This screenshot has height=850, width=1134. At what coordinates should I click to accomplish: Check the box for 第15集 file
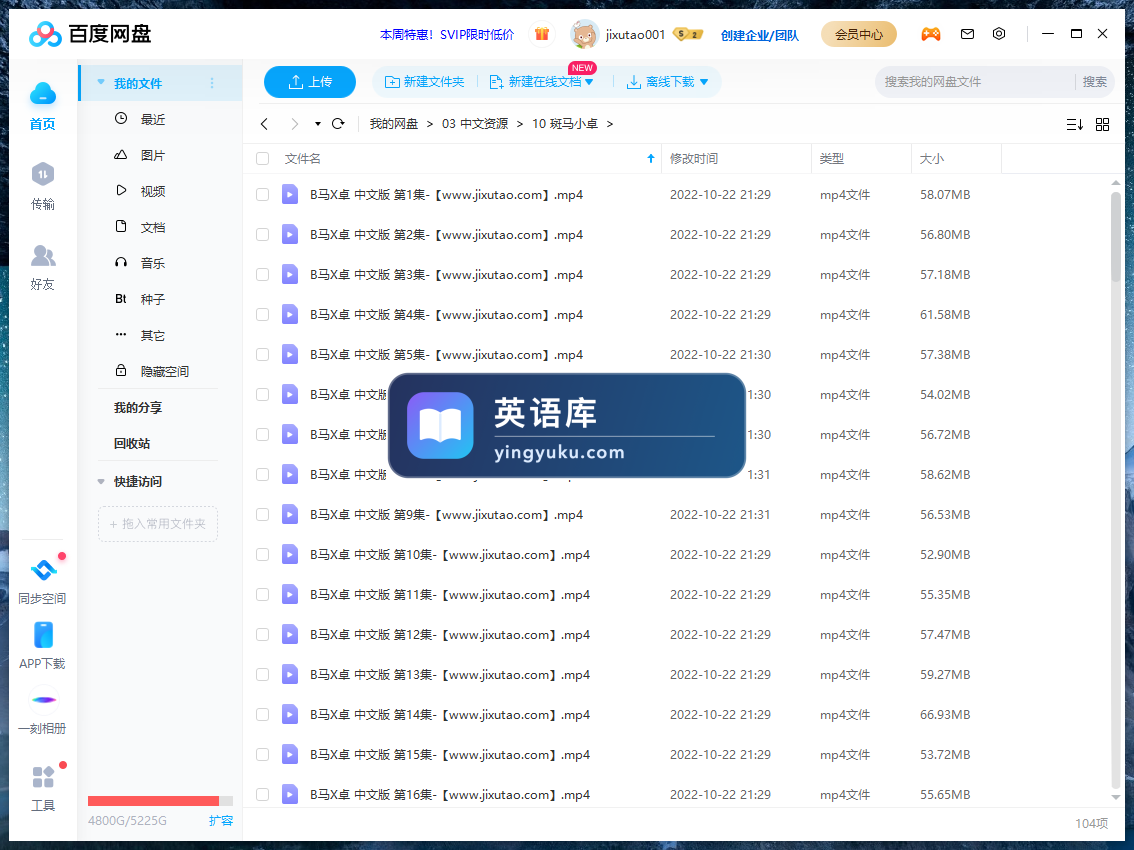[x=263, y=755]
